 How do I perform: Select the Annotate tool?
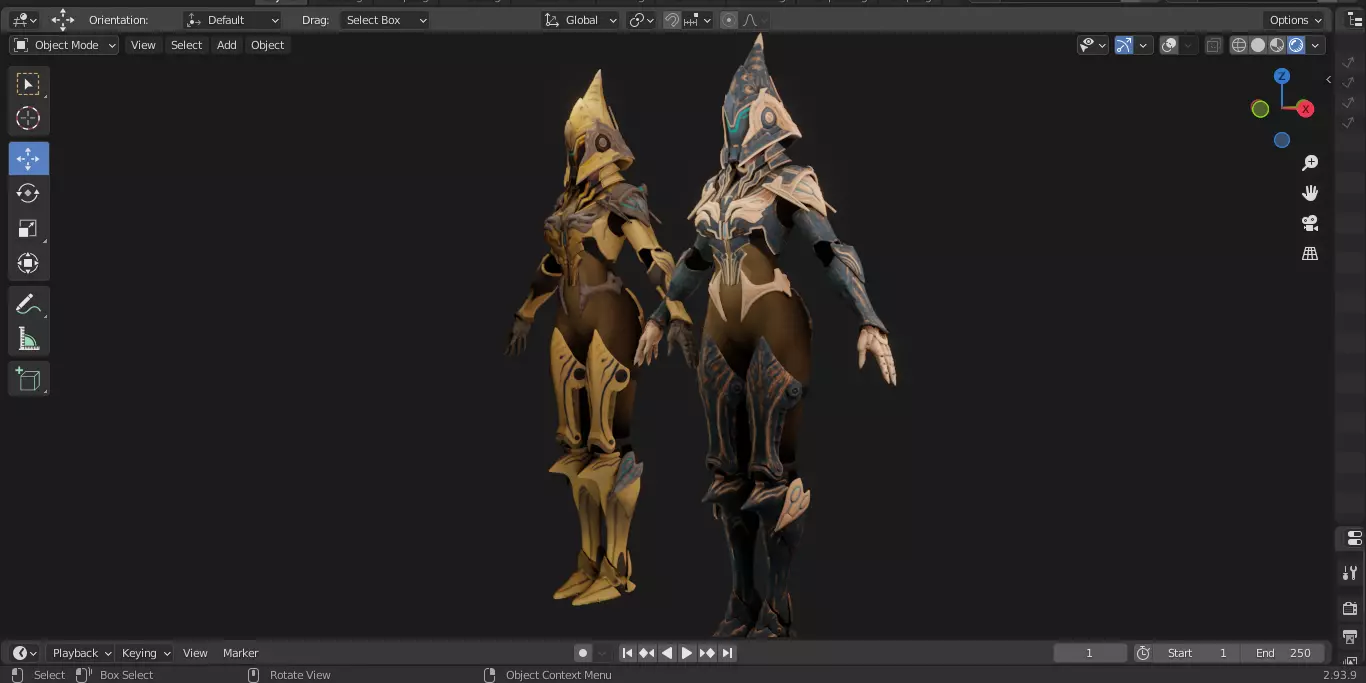[28, 304]
